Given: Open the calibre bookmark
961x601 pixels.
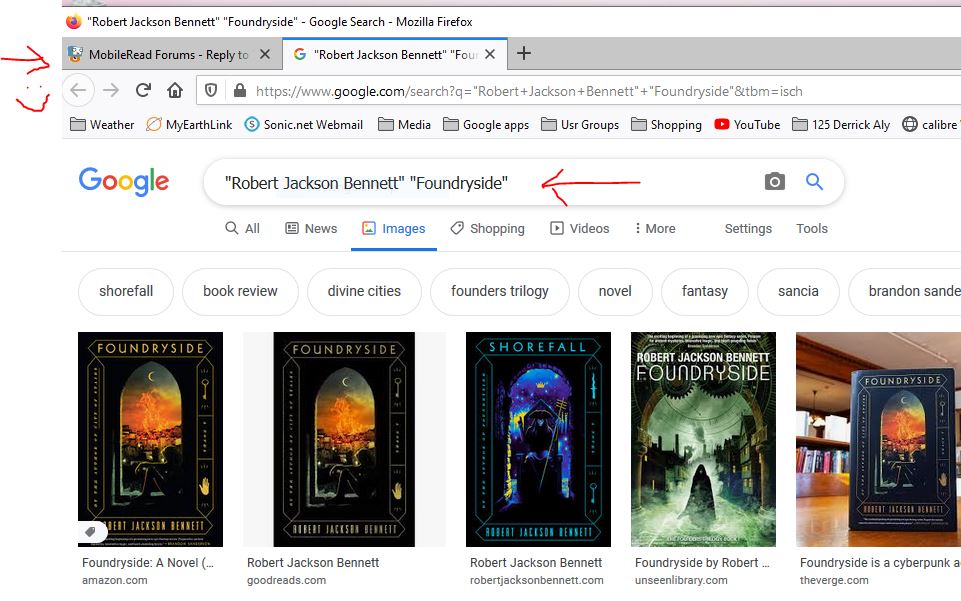Looking at the screenshot, I should click(930, 124).
